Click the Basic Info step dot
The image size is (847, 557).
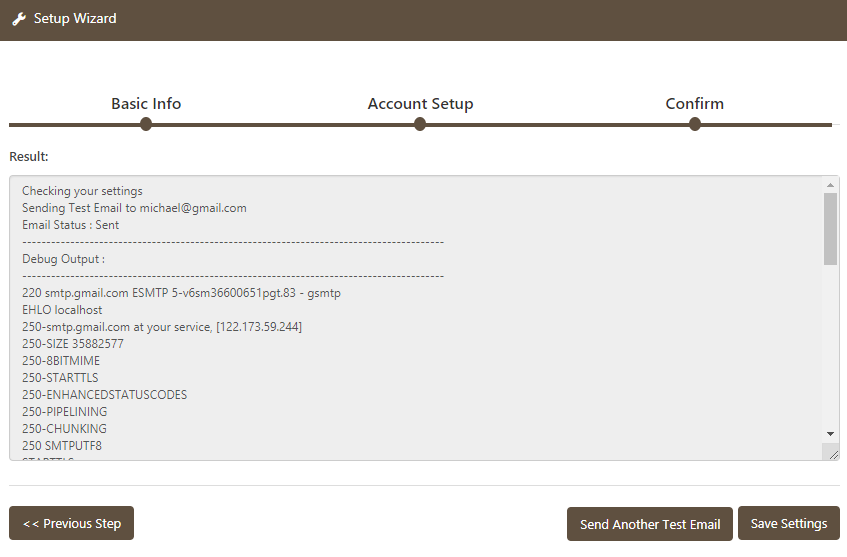click(146, 124)
